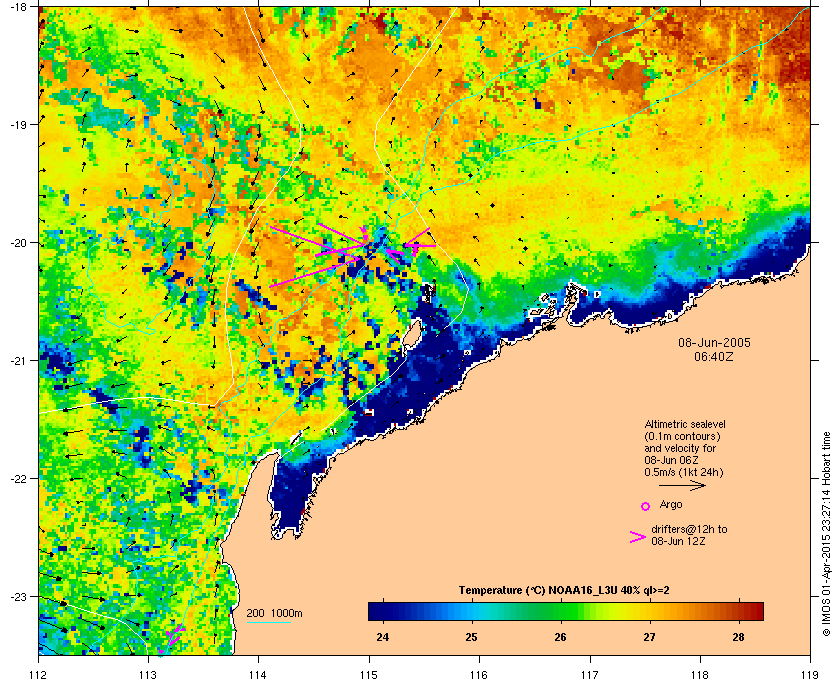Viewport: 840px width, 680px height.
Task: Click the longitude axis label 113
Action: pyautogui.click(x=148, y=675)
